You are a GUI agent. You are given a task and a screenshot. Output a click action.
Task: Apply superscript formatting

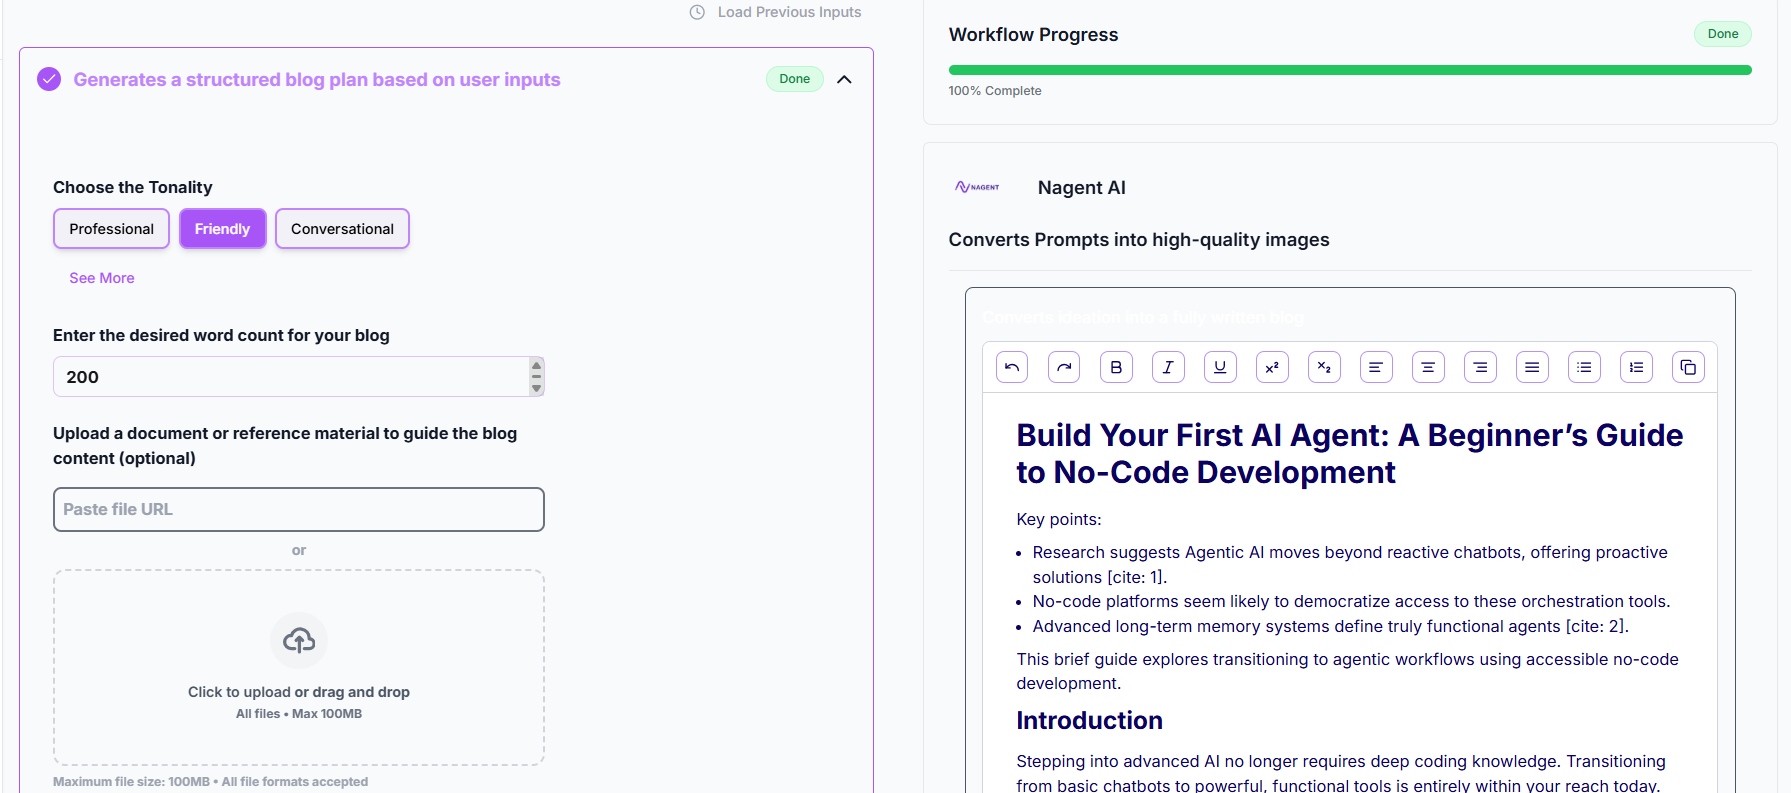[1272, 368]
